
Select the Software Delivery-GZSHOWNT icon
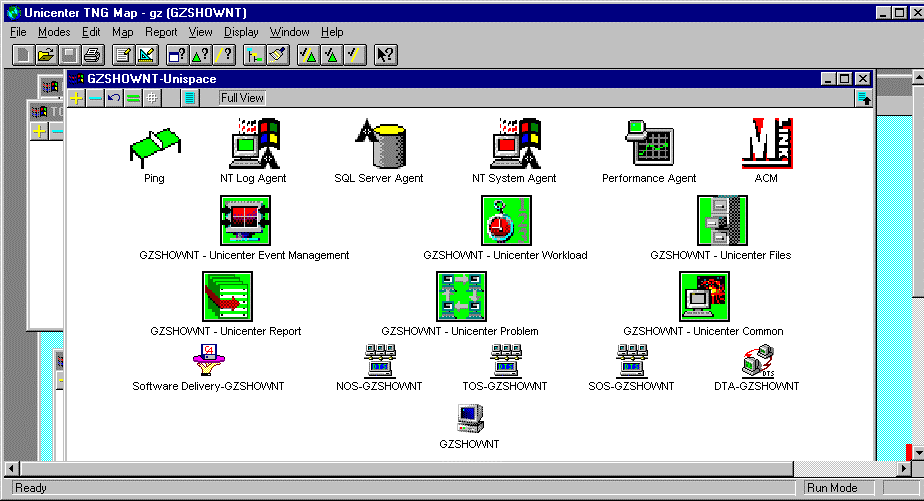pyautogui.click(x=209, y=360)
